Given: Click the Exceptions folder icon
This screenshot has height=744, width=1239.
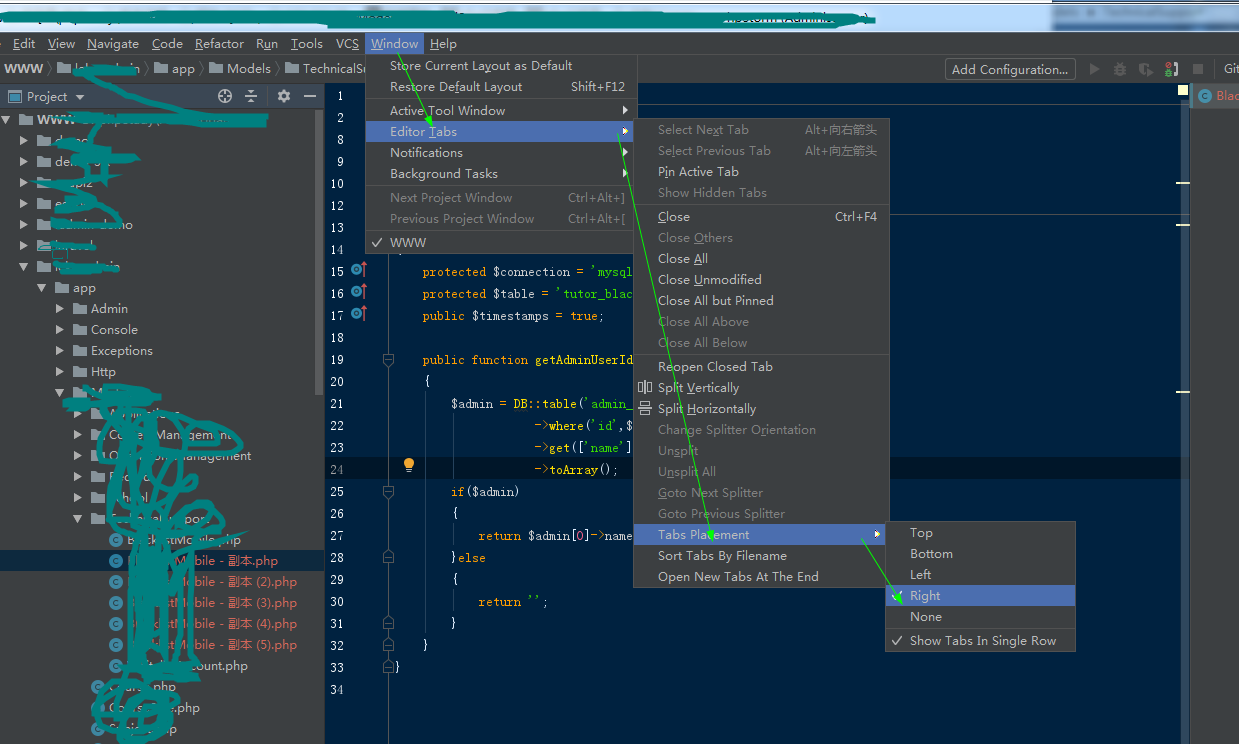Looking at the screenshot, I should (79, 350).
